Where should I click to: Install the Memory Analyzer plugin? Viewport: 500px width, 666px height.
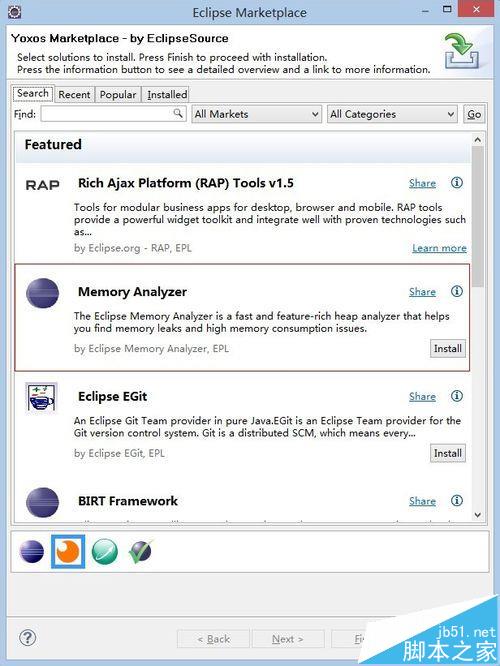coord(448,349)
